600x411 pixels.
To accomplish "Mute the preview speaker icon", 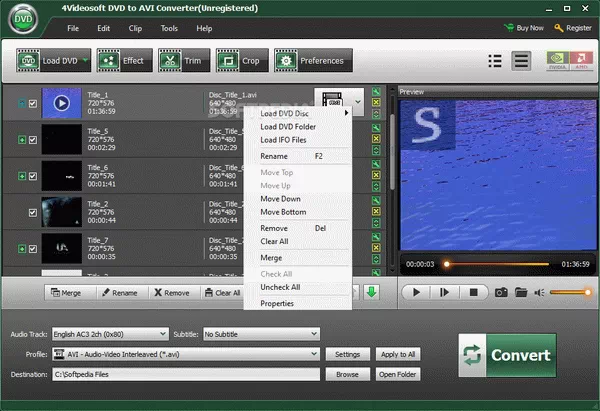I will pyautogui.click(x=539, y=293).
